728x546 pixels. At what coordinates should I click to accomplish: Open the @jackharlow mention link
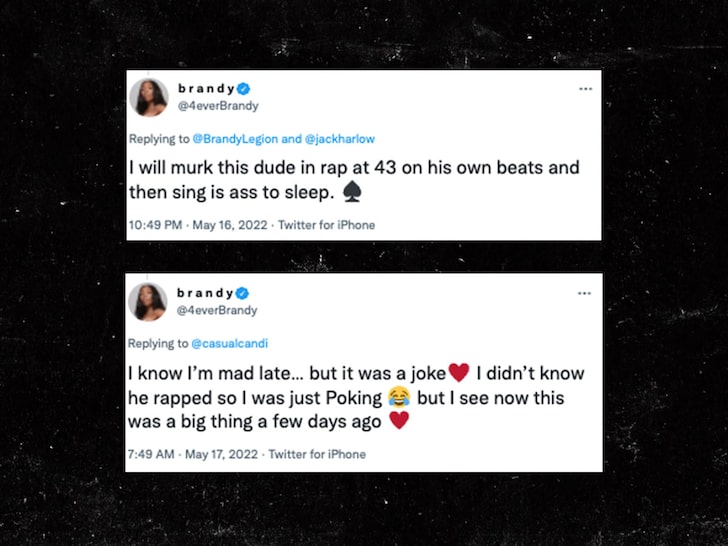coord(339,139)
